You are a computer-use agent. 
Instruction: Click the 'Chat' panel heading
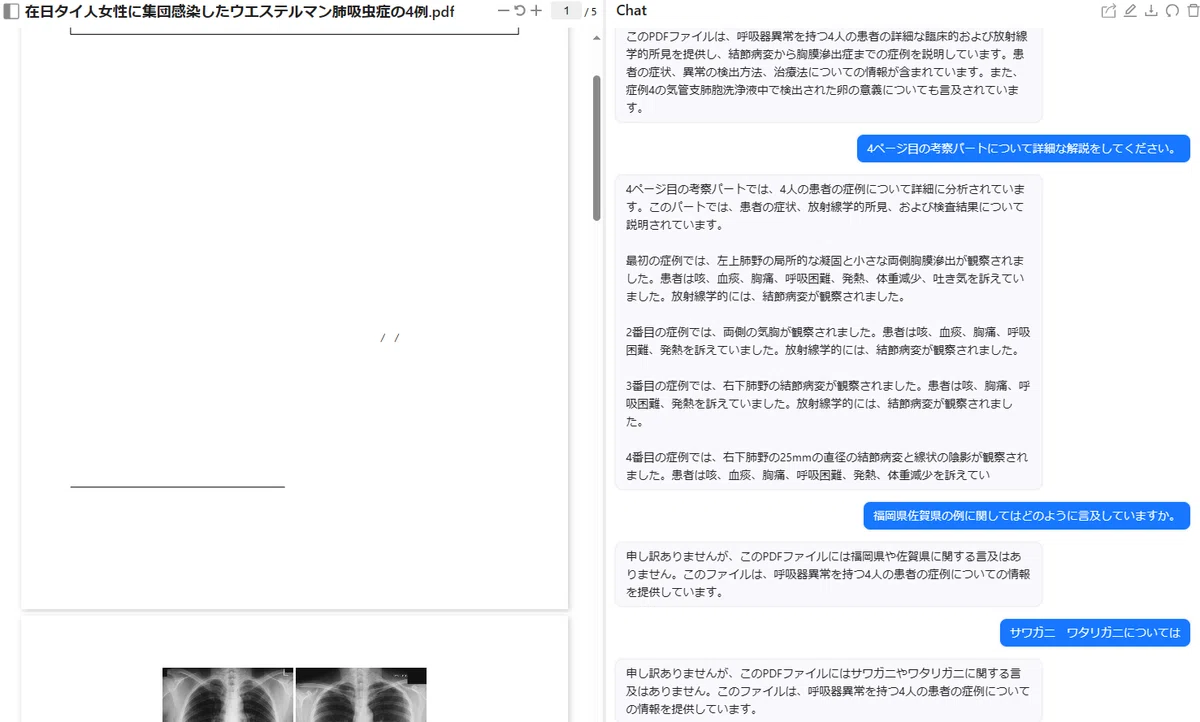631,11
